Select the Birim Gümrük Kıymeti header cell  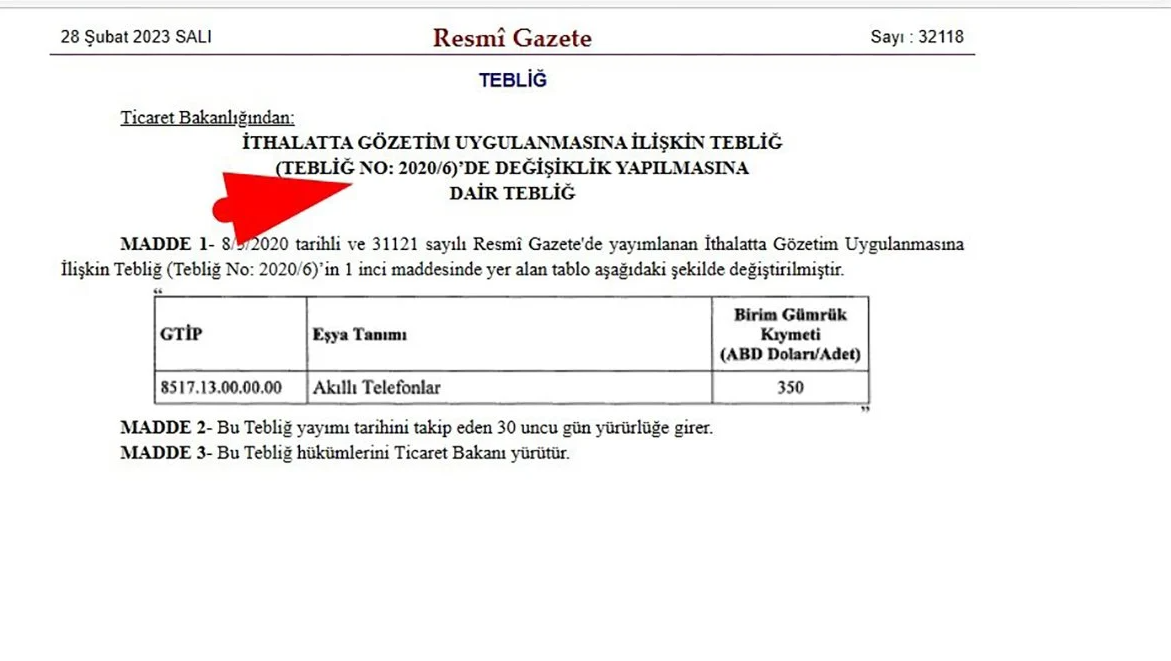click(790, 334)
